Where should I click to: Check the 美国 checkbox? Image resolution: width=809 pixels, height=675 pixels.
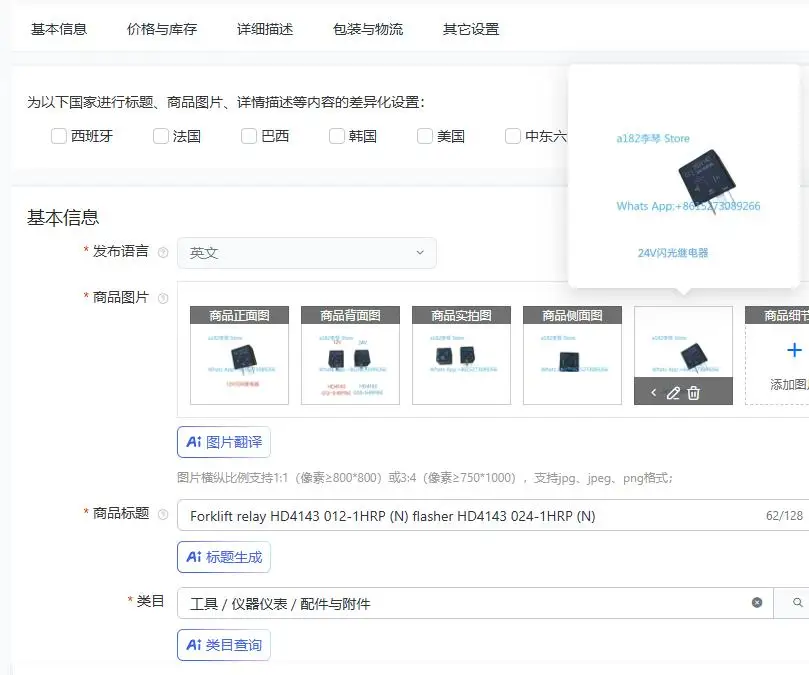tap(425, 136)
